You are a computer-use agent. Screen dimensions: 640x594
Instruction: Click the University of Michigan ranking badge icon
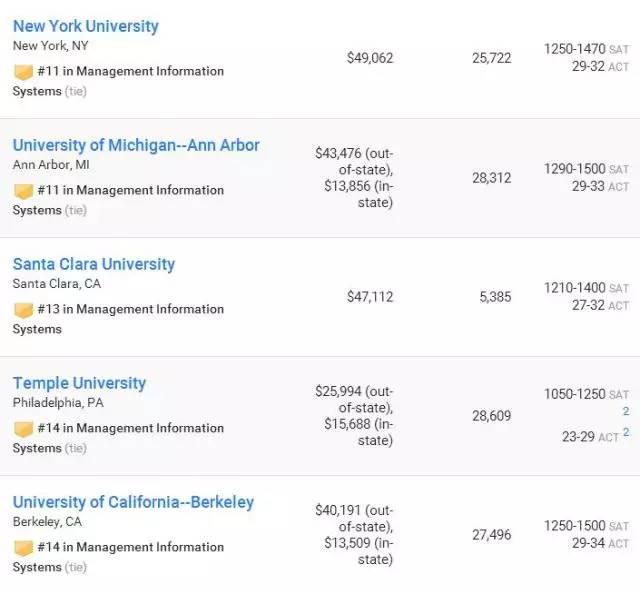tap(23, 191)
